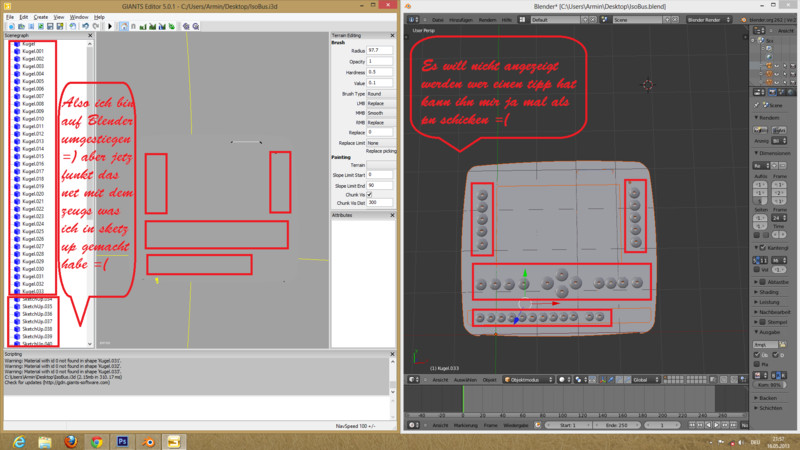
Task: Click the Save icon in GIANTS toolbar
Action: coord(50,26)
